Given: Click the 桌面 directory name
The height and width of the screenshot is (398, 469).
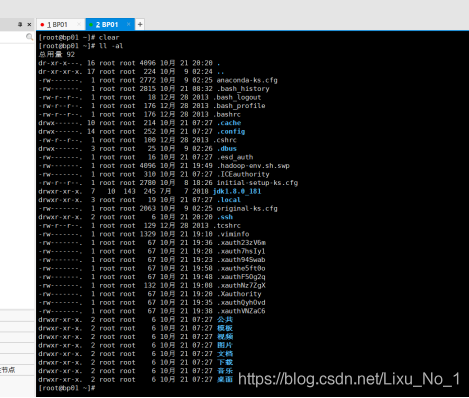Looking at the screenshot, I should pyautogui.click(x=225, y=379).
